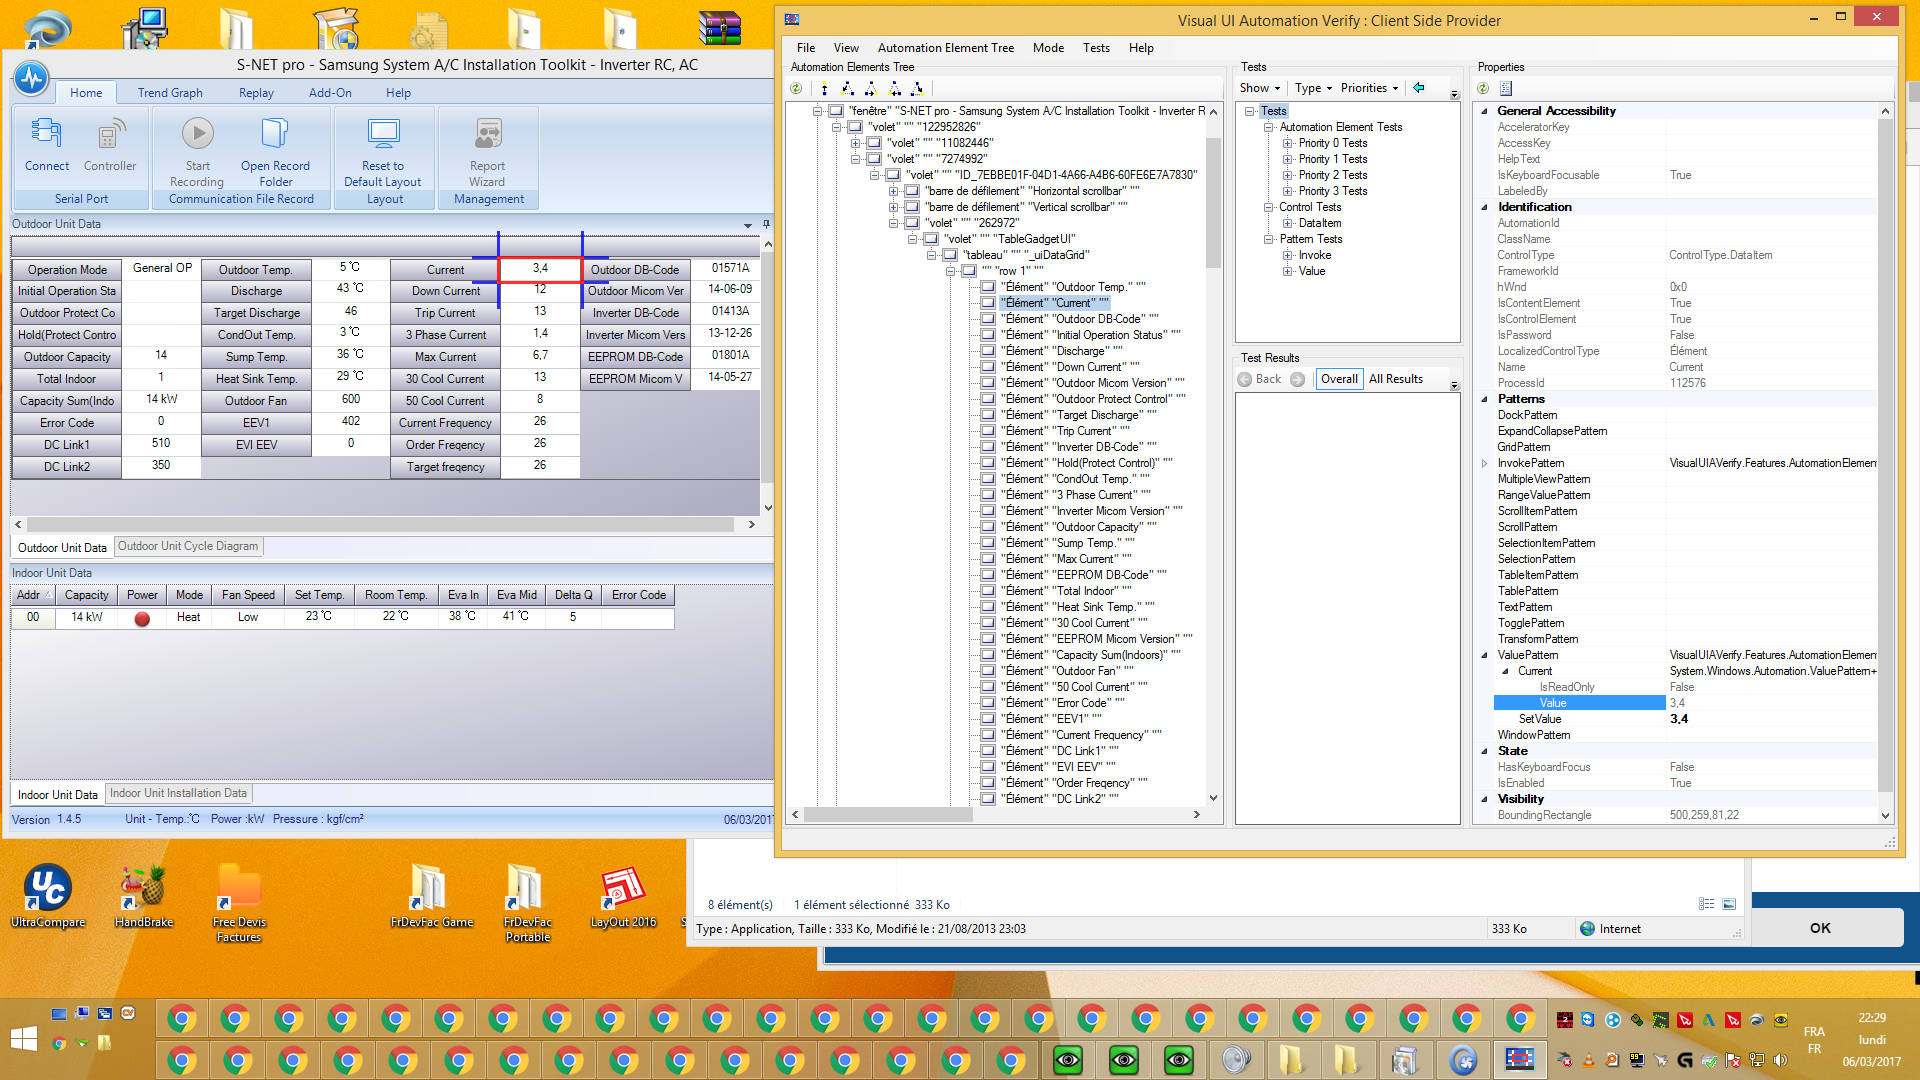Click Reset to Default Layout icon
This screenshot has width=1920, height=1080.
[x=383, y=133]
